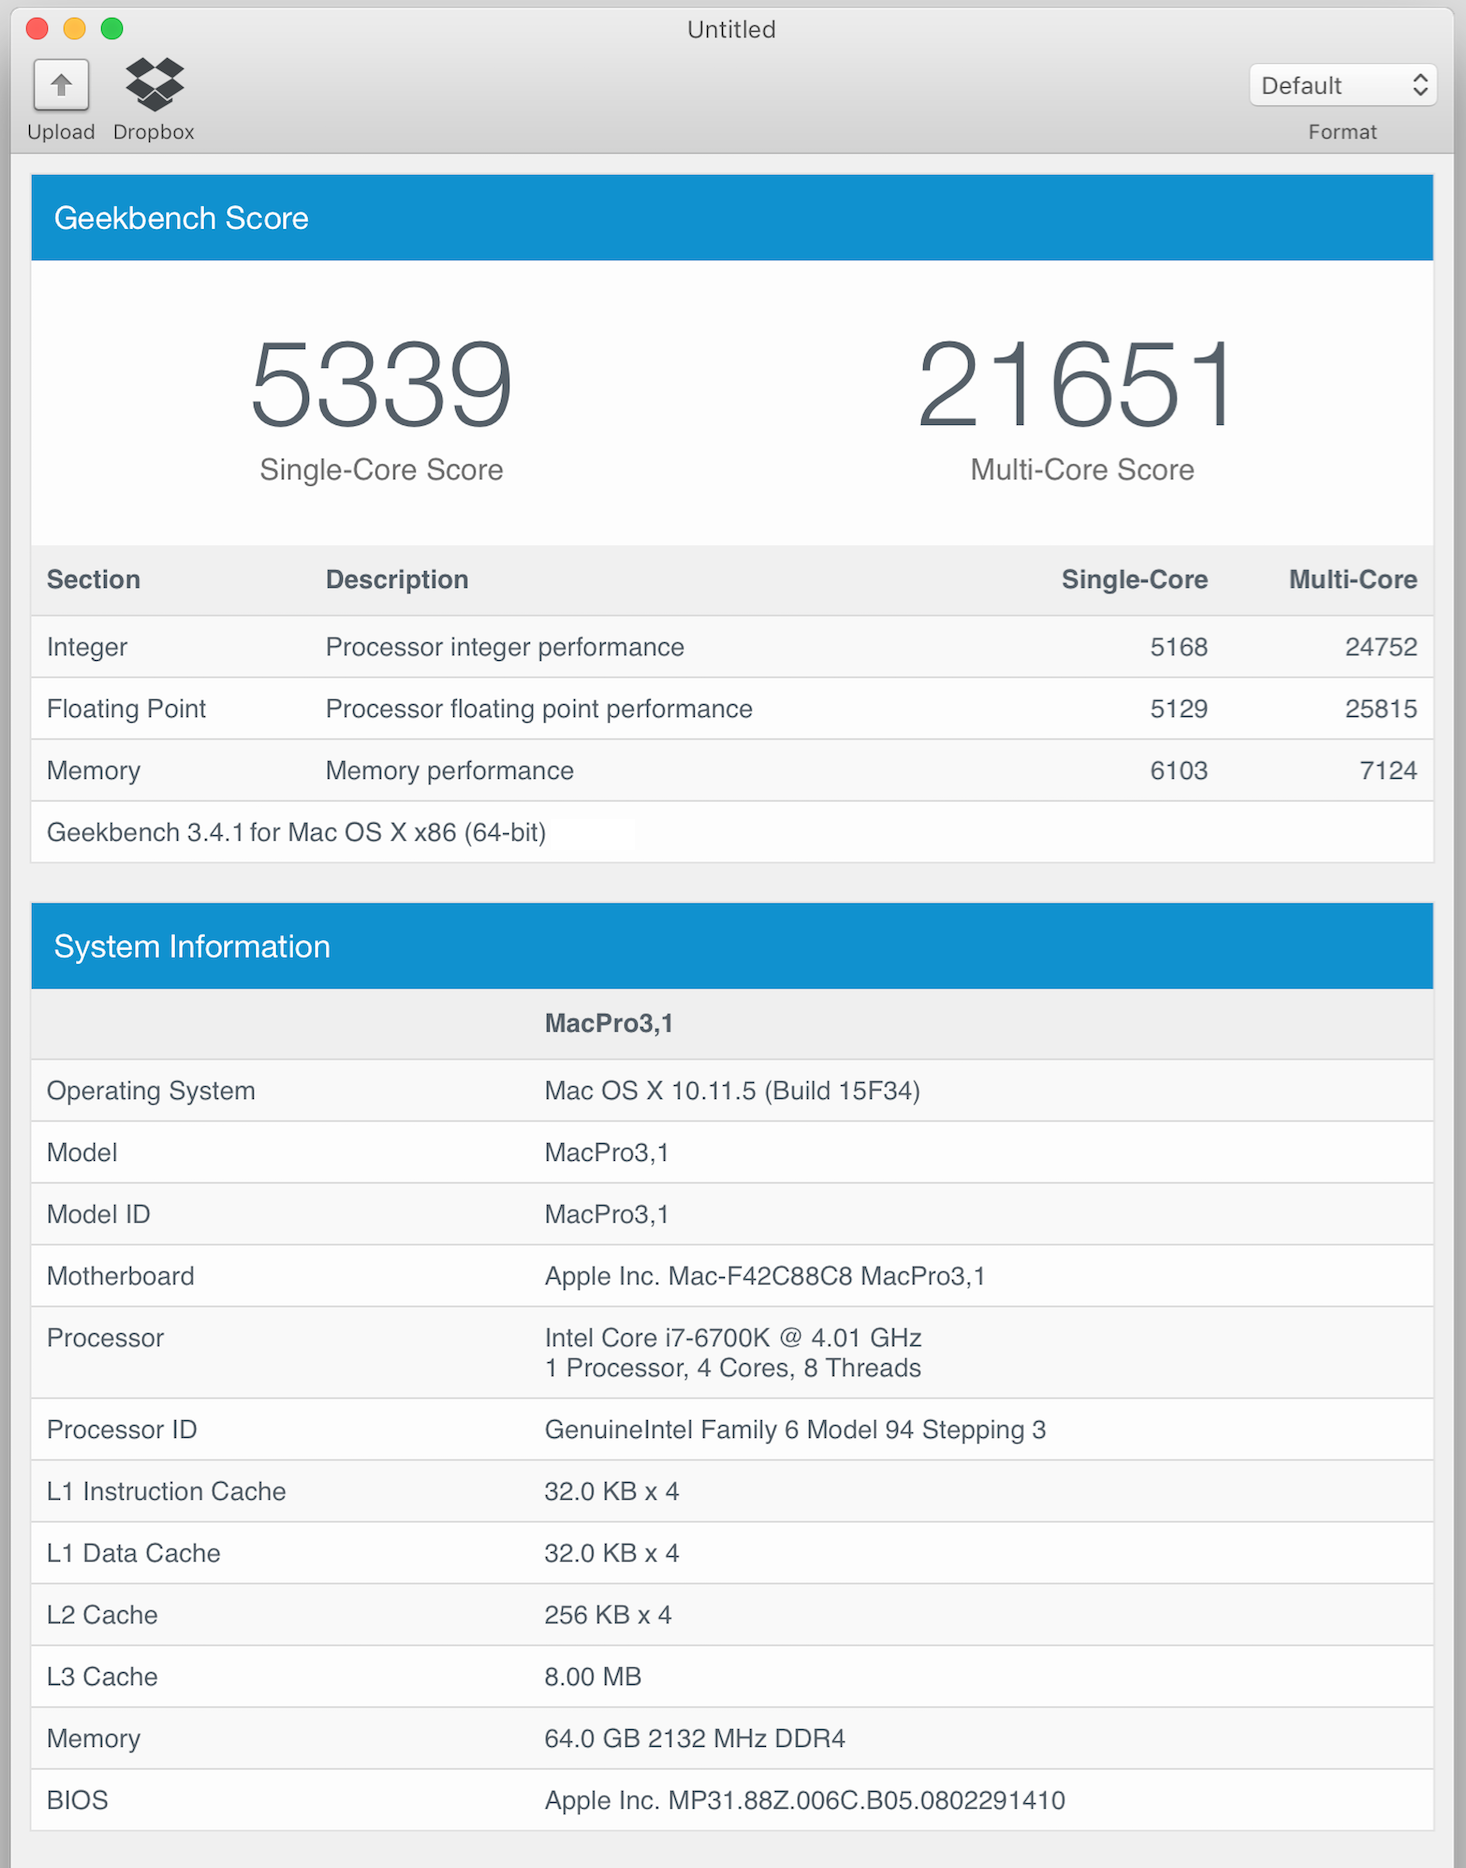1466x1868 pixels.
Task: Click L1 Data Cache label
Action: (133, 1554)
